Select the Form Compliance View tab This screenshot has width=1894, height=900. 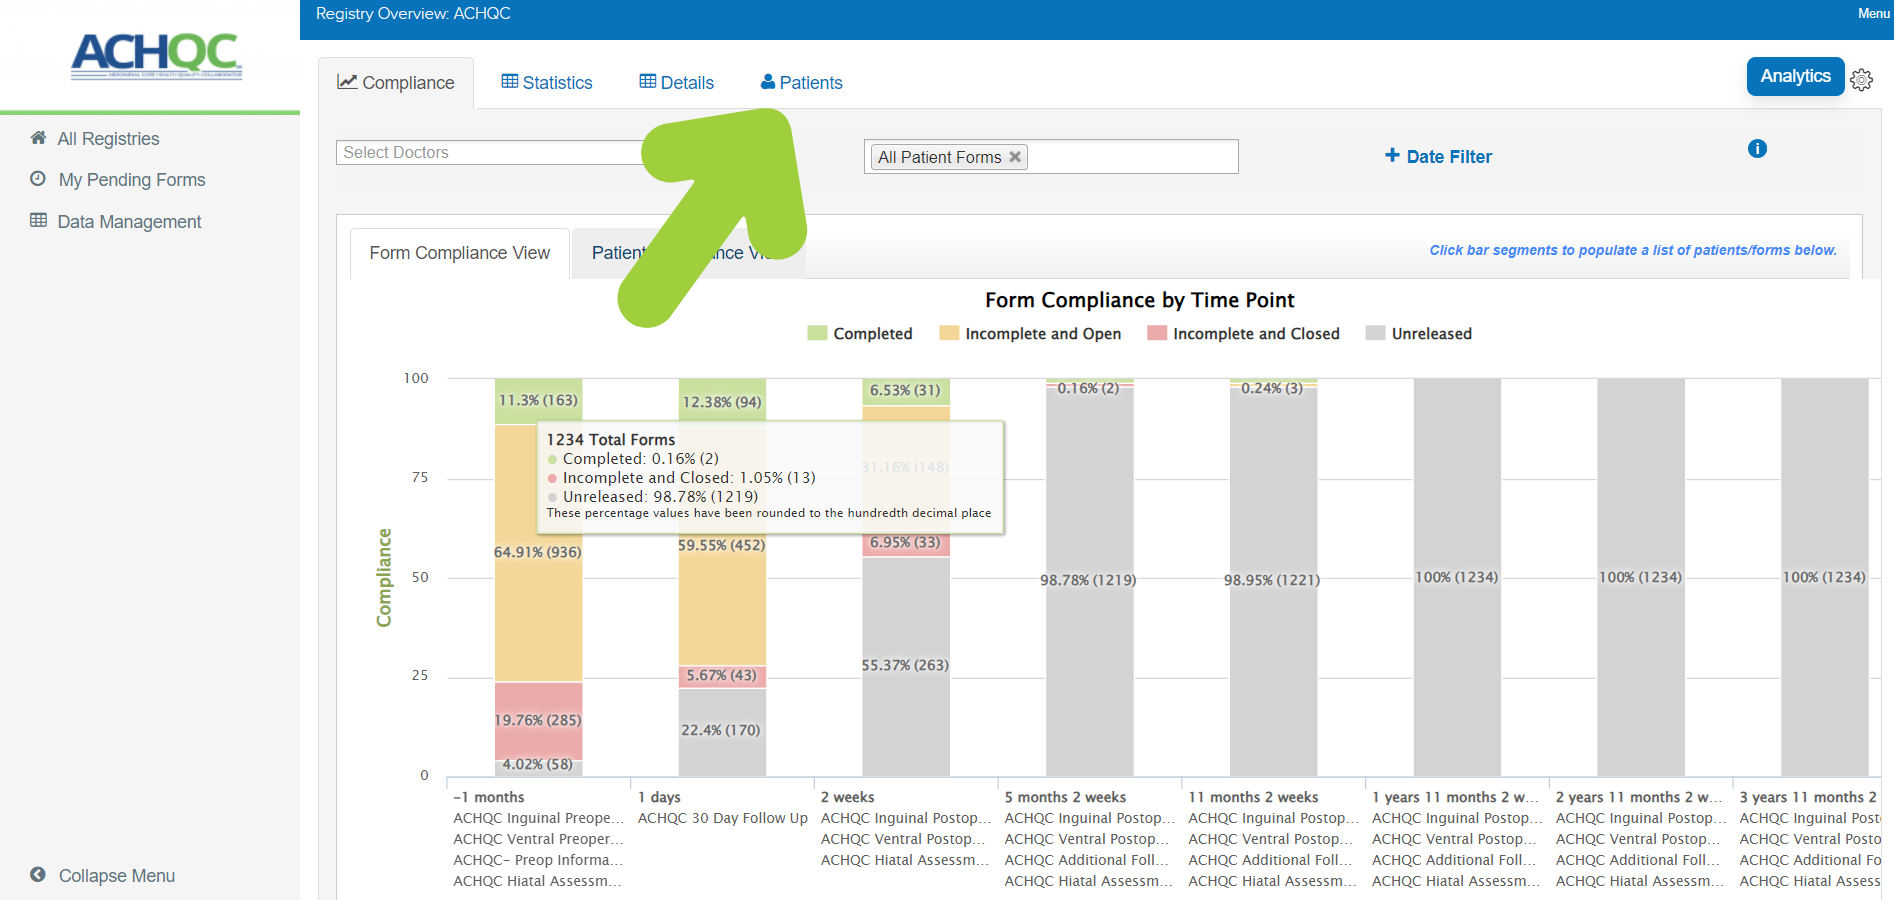click(x=460, y=253)
